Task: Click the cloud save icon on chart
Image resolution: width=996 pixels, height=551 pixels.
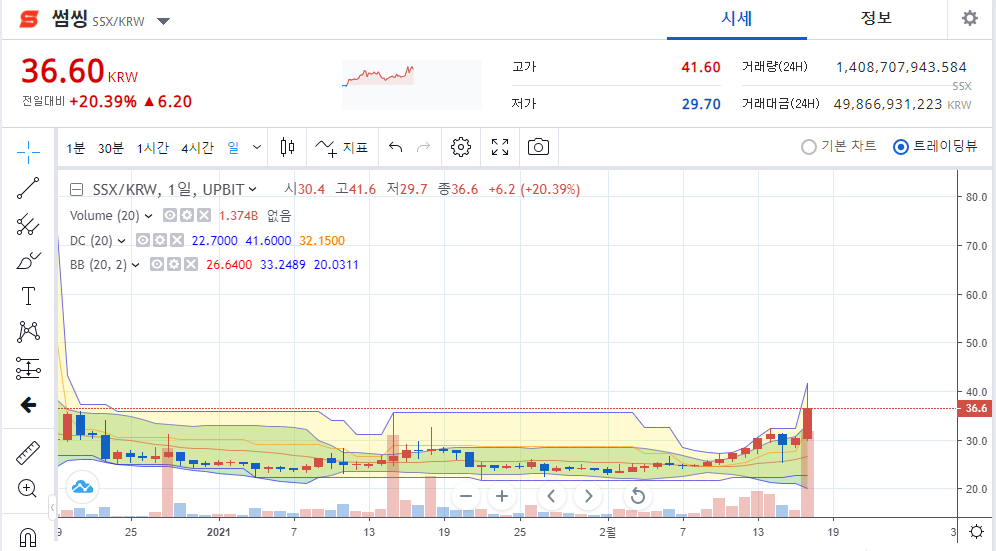Action: 82,487
